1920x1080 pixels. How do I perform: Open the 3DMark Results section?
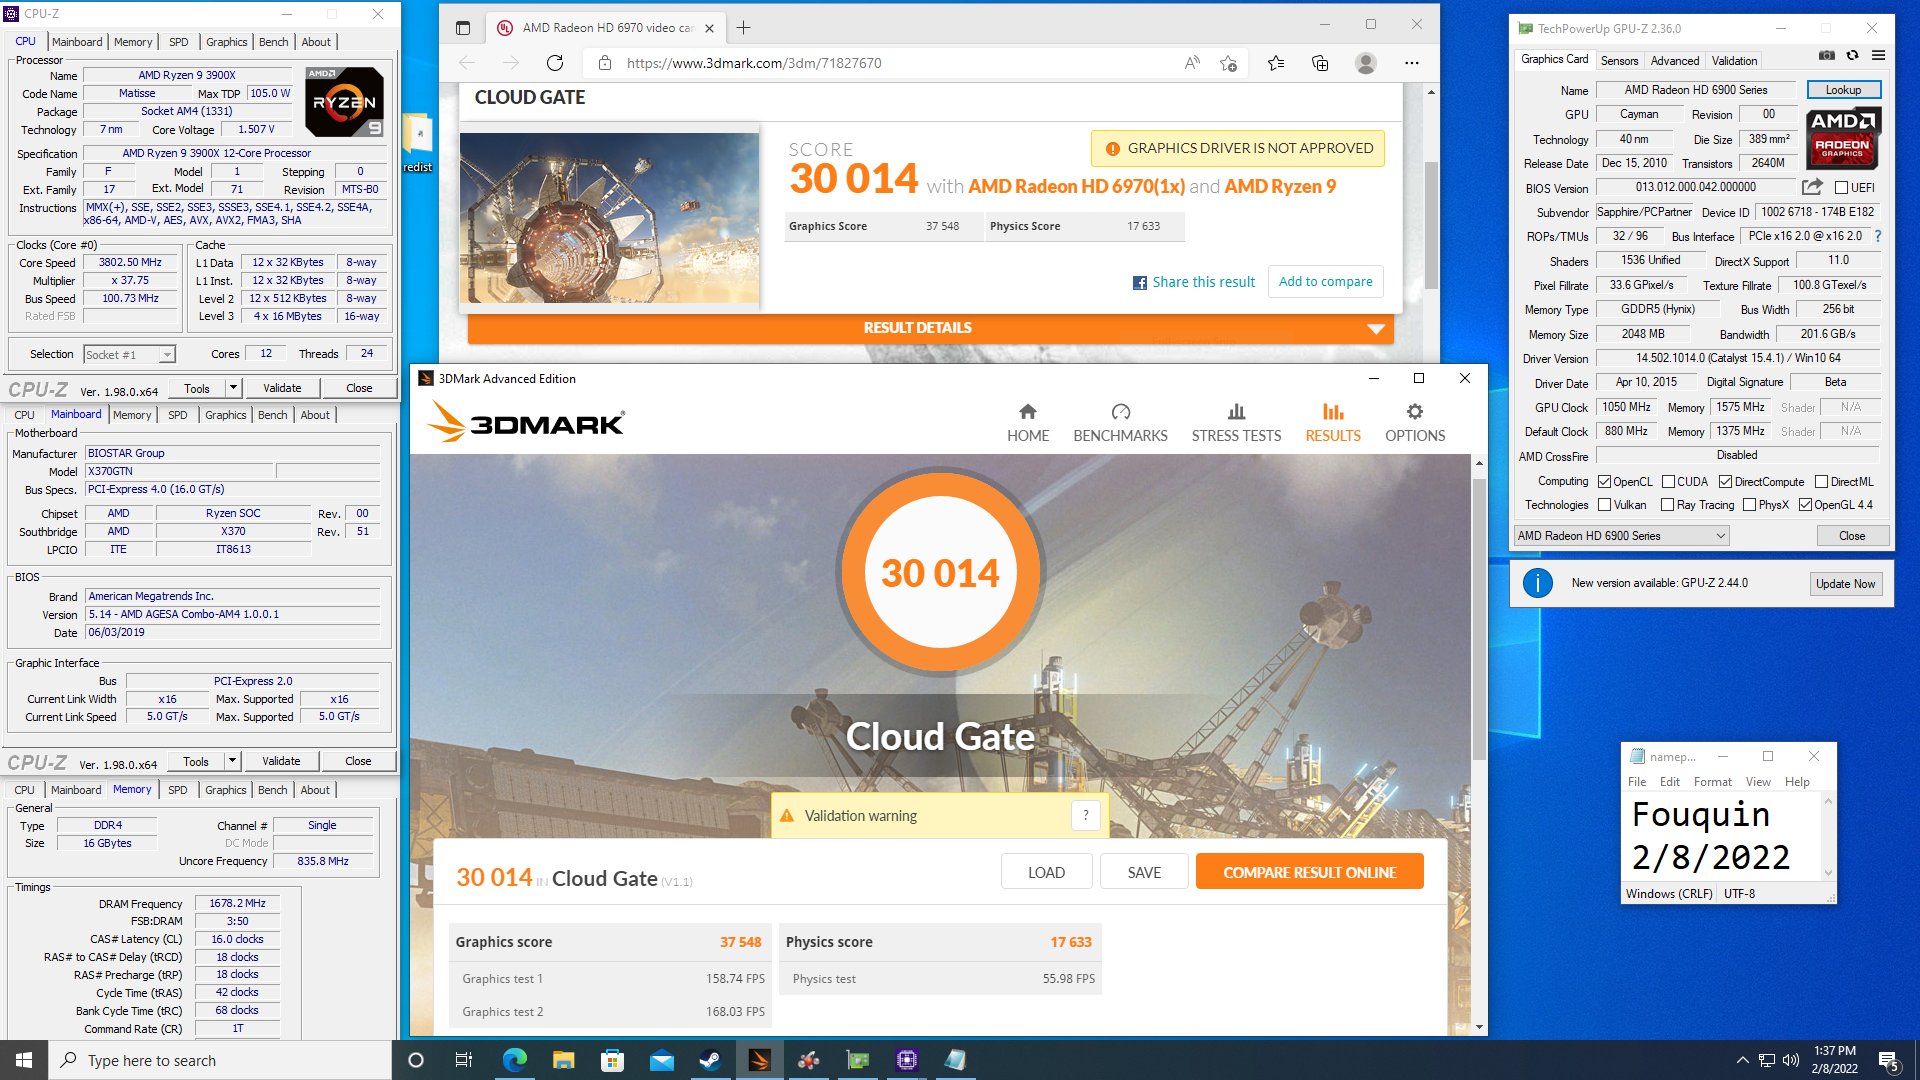[x=1333, y=423]
